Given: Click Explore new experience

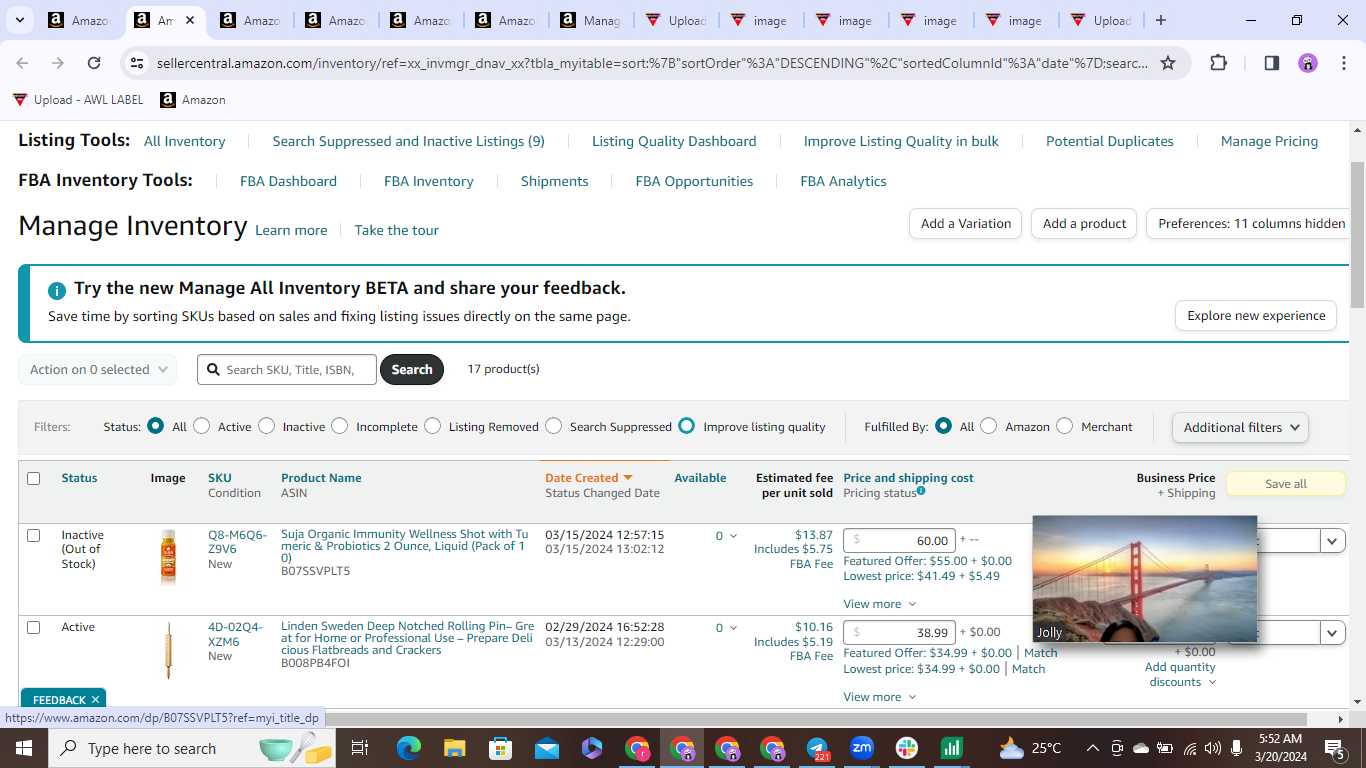Looking at the screenshot, I should click(x=1256, y=316).
